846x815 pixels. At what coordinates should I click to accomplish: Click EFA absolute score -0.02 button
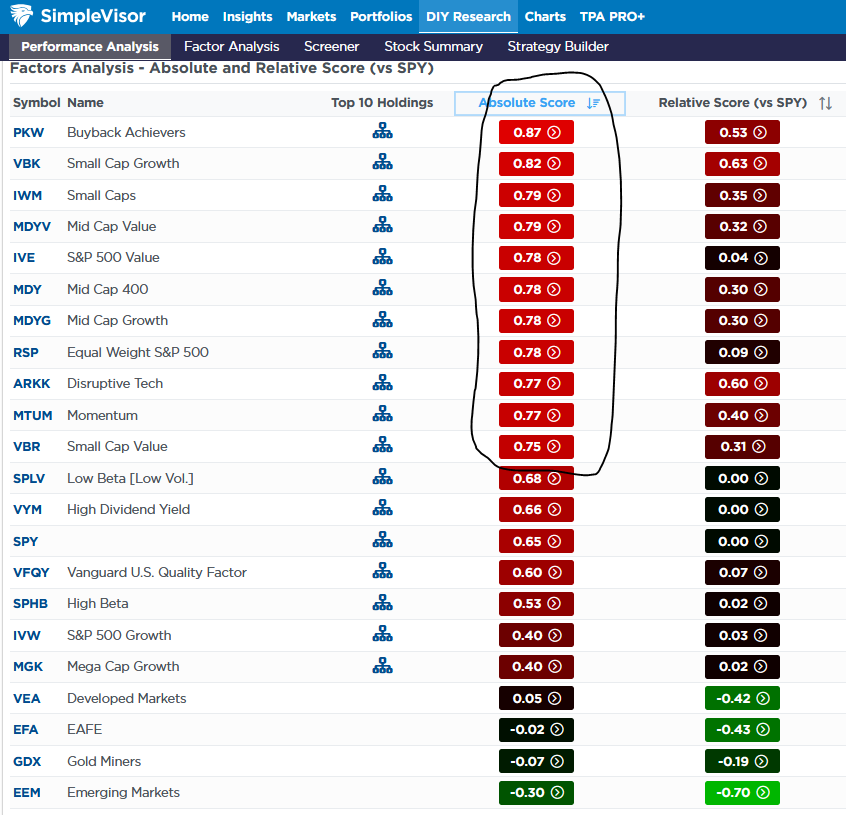[536, 730]
